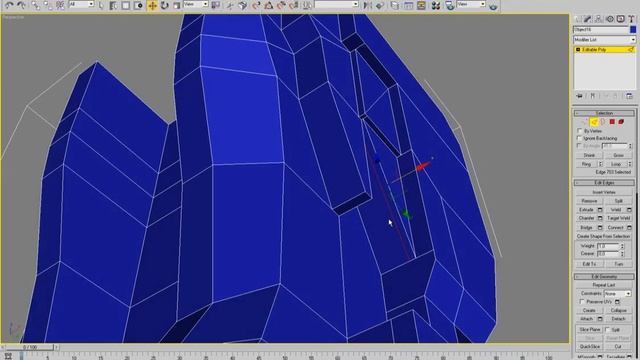Activate the Select and Rotate tool
This screenshot has height=360, width=640.
click(164, 5)
